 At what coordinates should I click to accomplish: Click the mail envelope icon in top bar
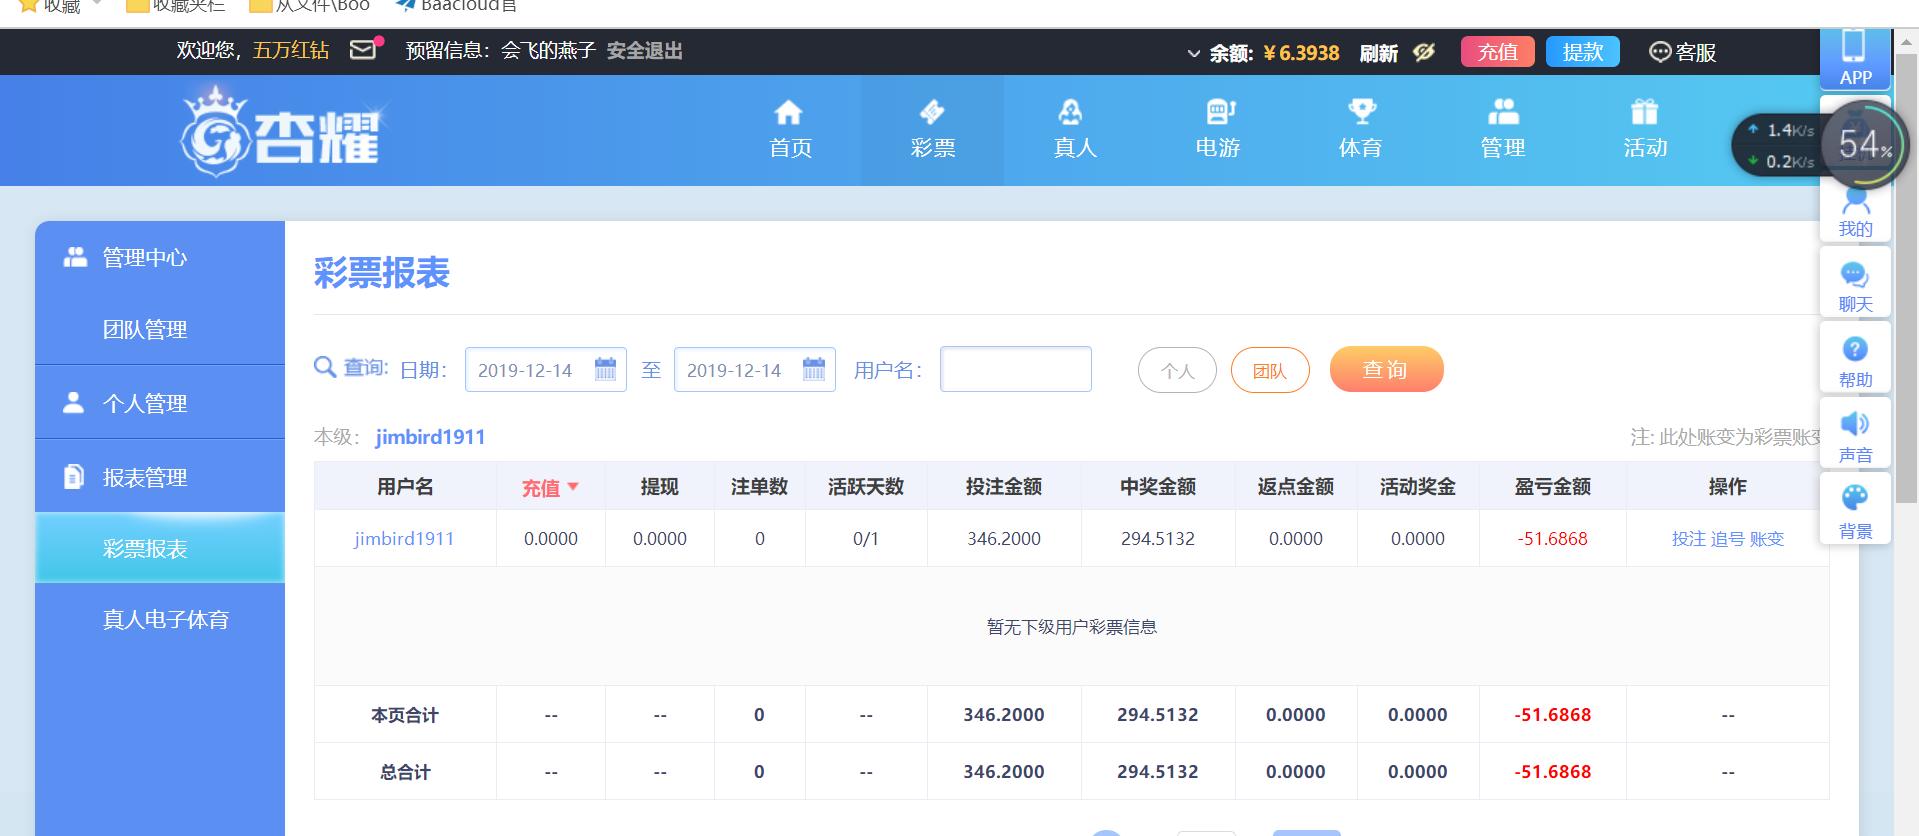(x=363, y=50)
